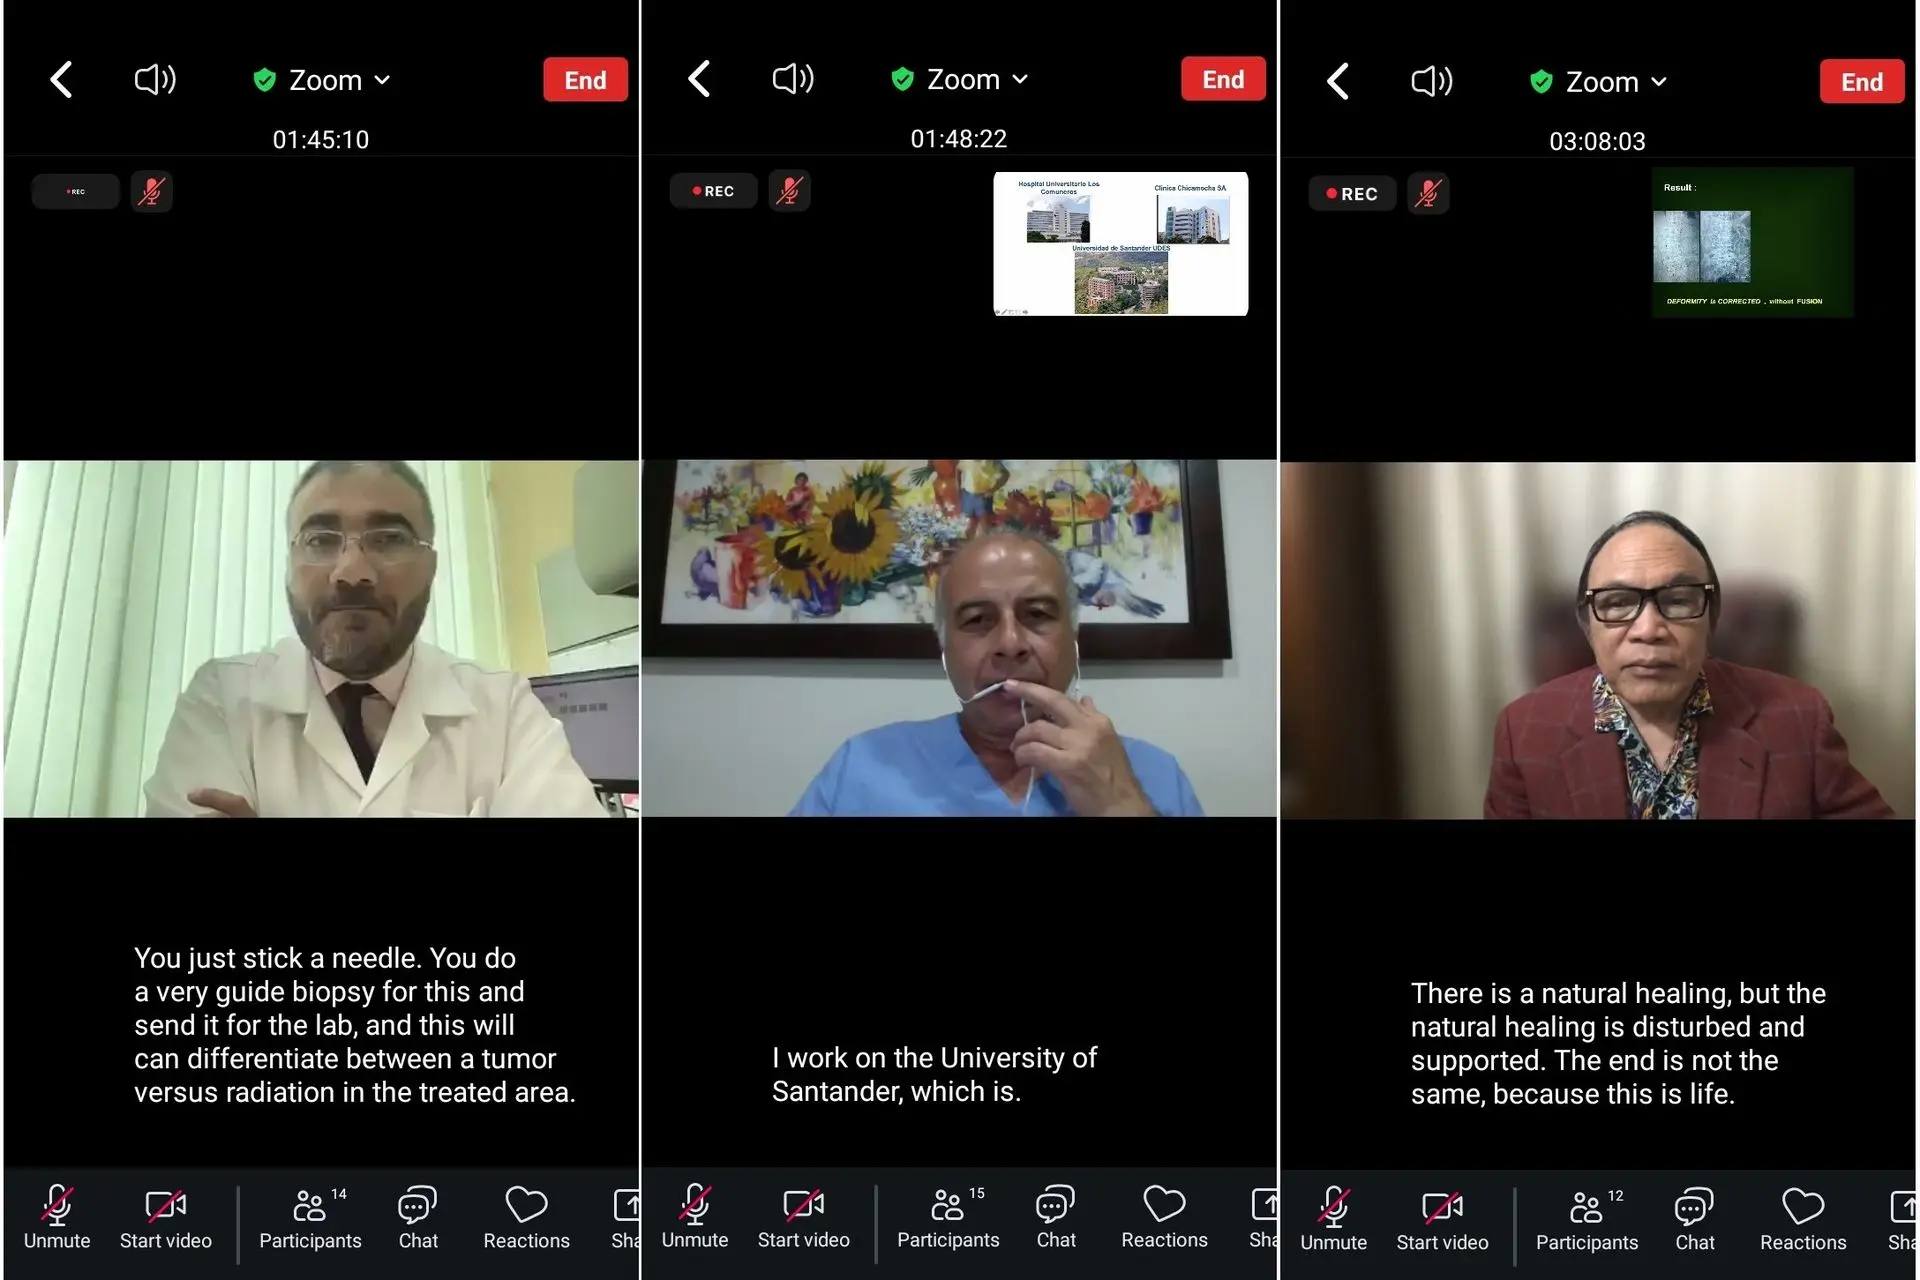1920x1280 pixels.
Task: Tap muted mic badge beside REC in 01:48:22 meeting
Action: (789, 190)
